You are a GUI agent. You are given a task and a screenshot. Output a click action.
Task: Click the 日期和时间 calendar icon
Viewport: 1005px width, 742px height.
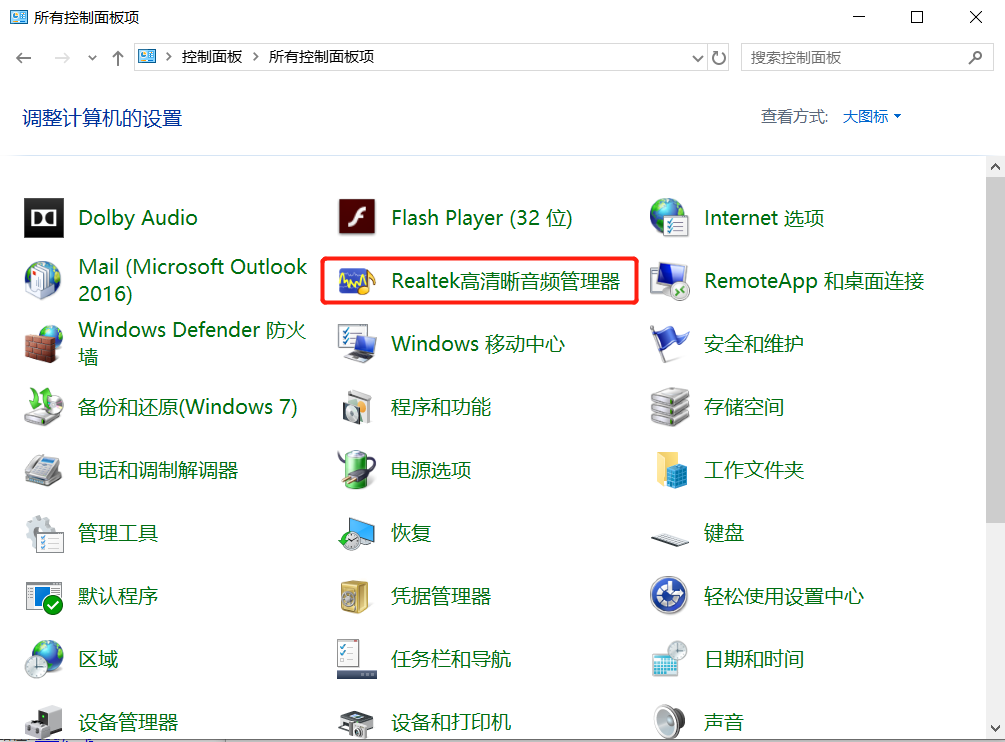tap(669, 659)
